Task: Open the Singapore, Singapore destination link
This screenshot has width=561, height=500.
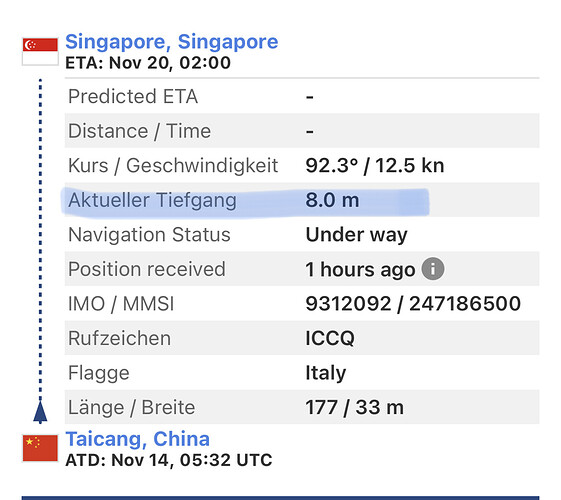Action: [x=171, y=42]
